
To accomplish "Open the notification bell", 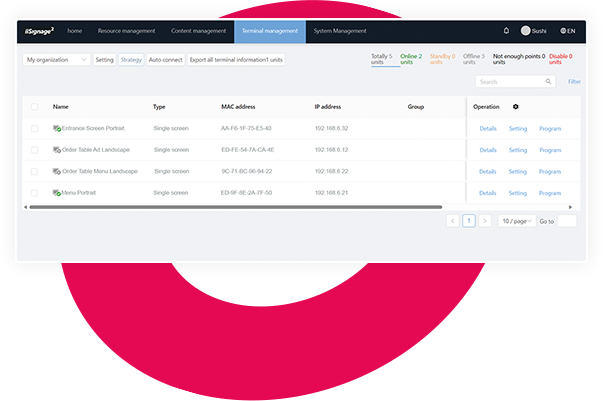I will (506, 31).
